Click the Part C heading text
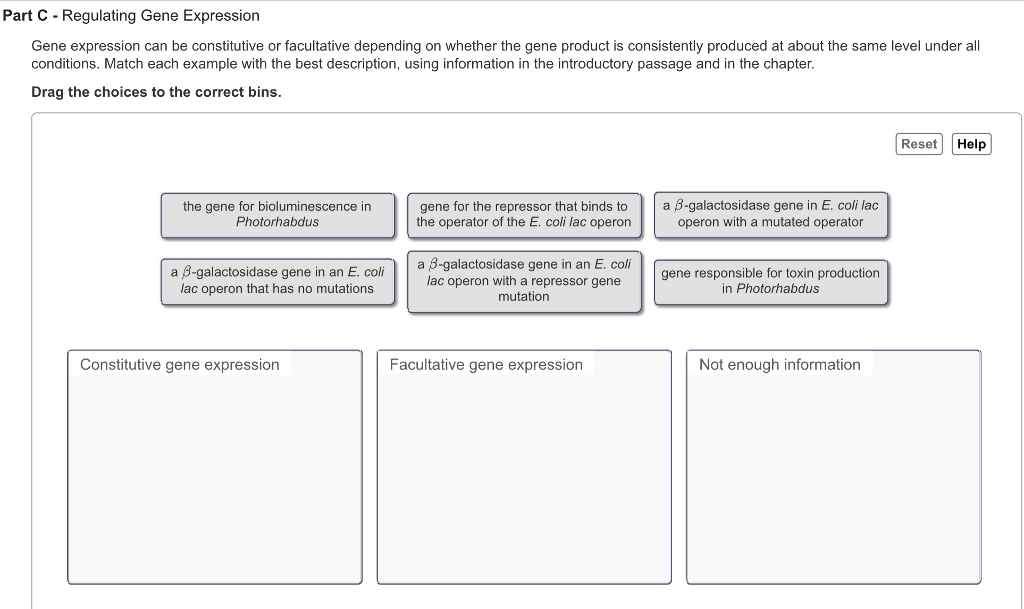The image size is (1024, 609). pos(130,15)
